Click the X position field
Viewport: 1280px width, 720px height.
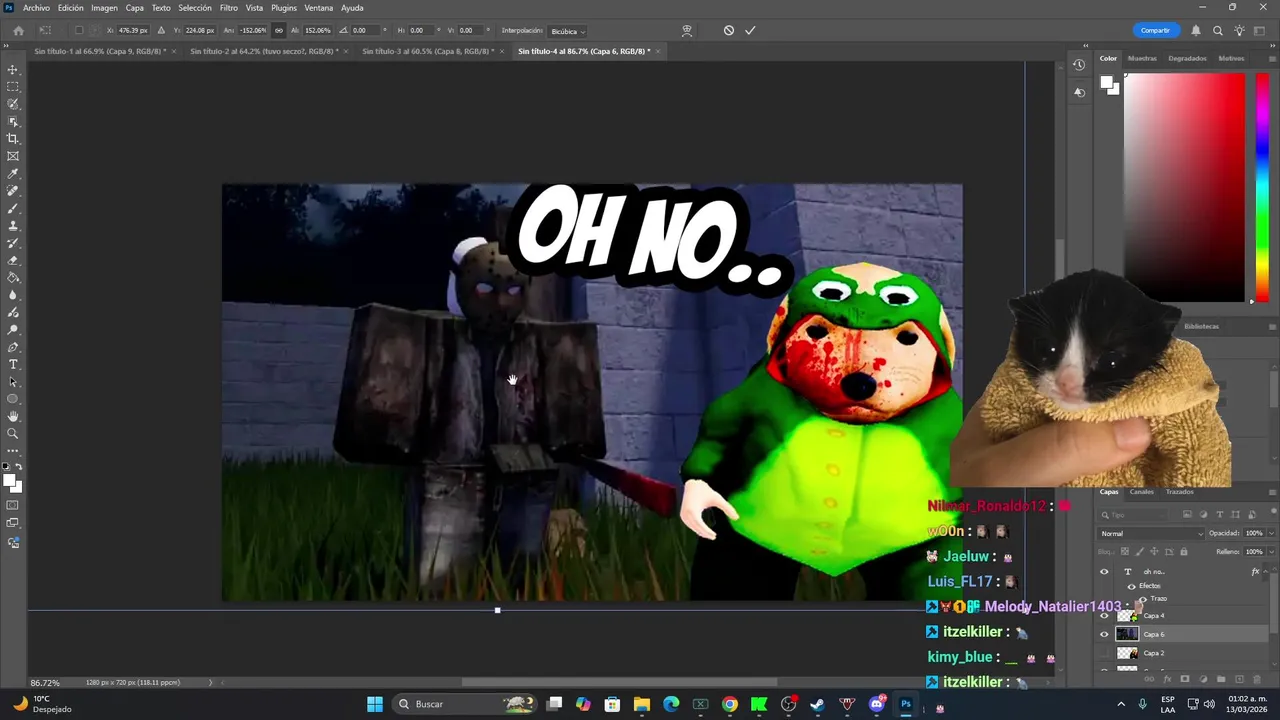(134, 30)
